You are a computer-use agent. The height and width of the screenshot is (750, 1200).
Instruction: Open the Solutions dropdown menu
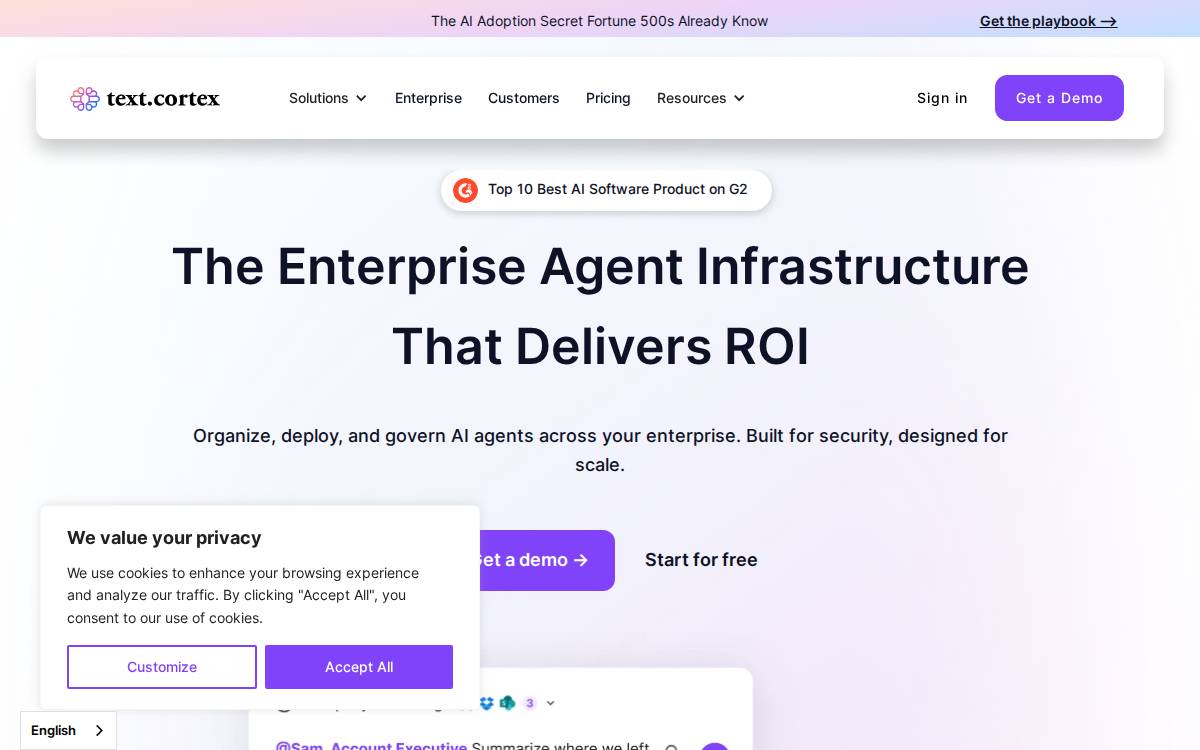328,98
